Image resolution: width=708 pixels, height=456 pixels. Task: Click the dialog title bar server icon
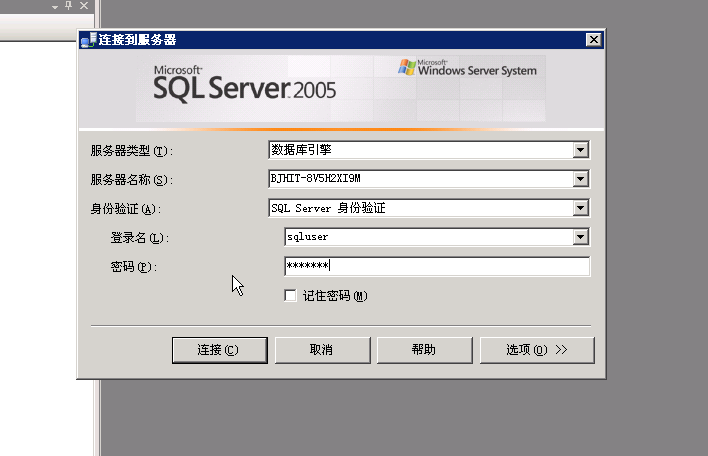(x=88, y=40)
